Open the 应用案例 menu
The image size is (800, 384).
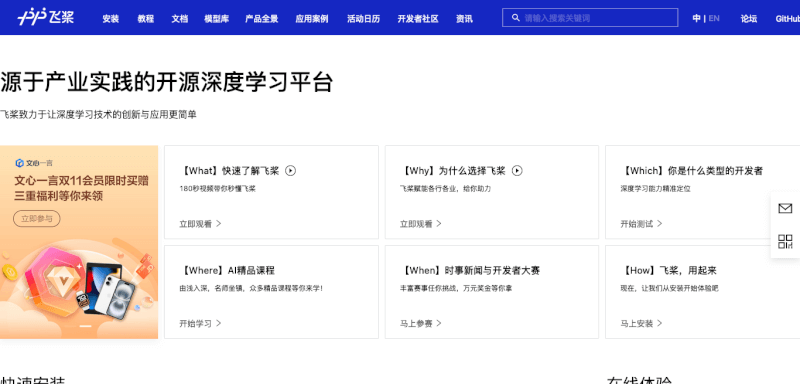312,19
